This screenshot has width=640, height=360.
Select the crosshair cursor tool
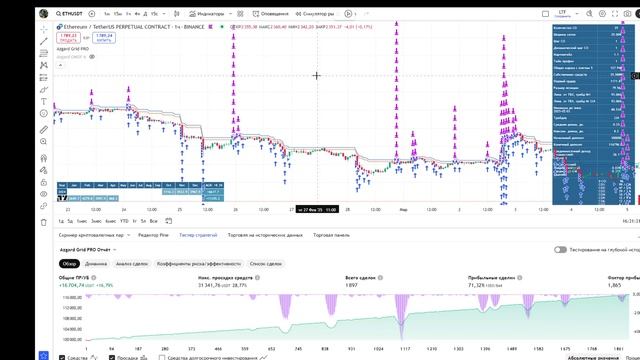44,29
